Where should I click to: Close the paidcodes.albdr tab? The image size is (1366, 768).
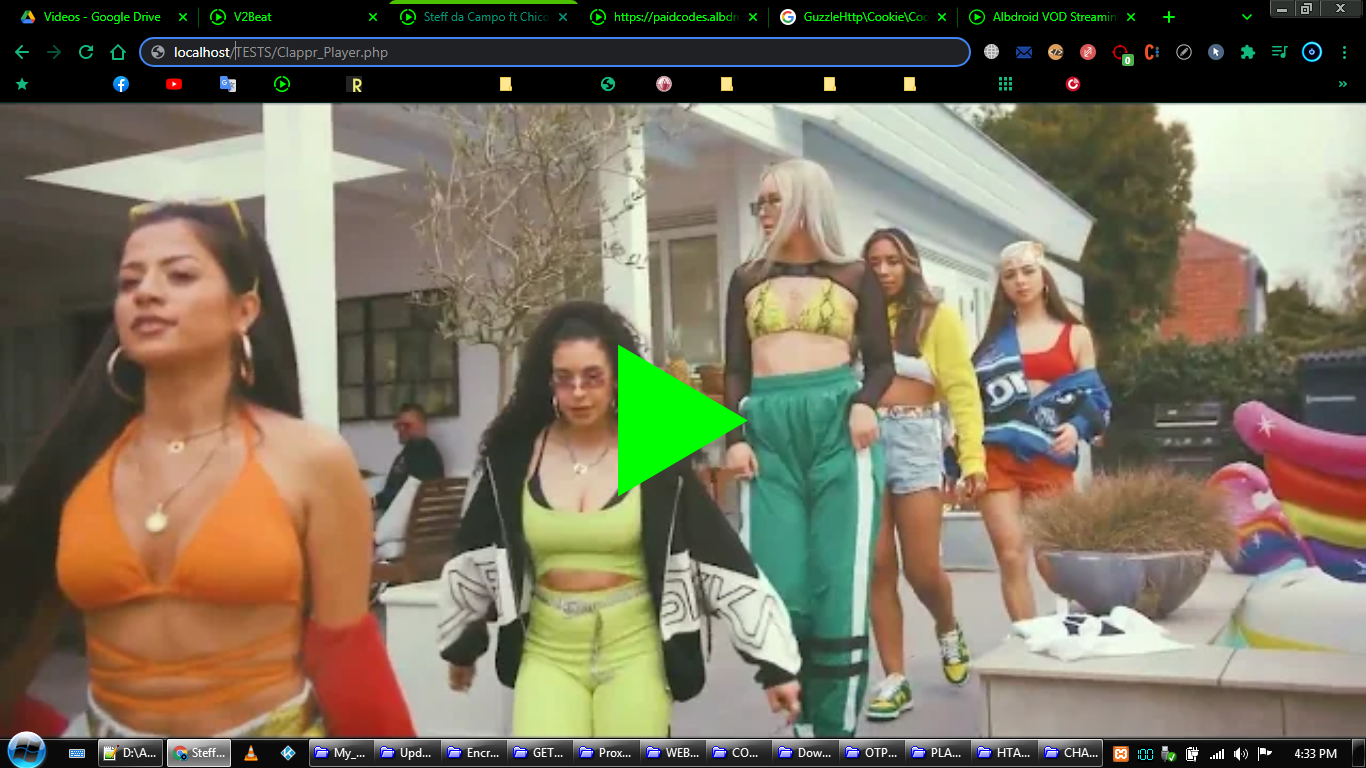click(x=753, y=17)
